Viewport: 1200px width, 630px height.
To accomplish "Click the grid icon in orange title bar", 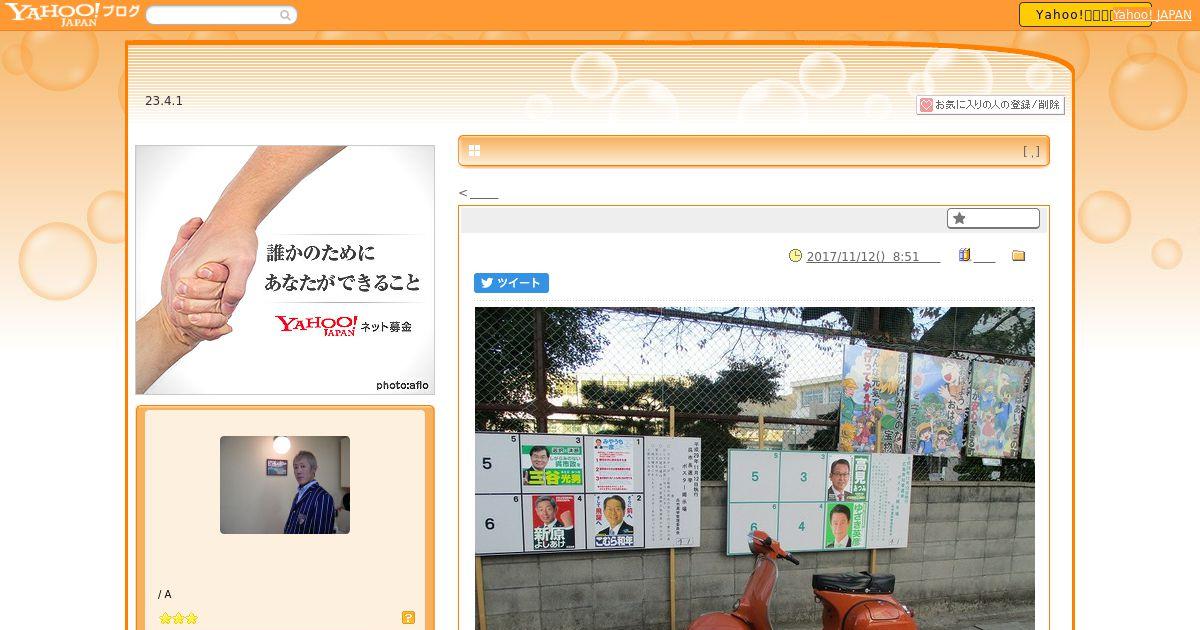I will tap(474, 151).
